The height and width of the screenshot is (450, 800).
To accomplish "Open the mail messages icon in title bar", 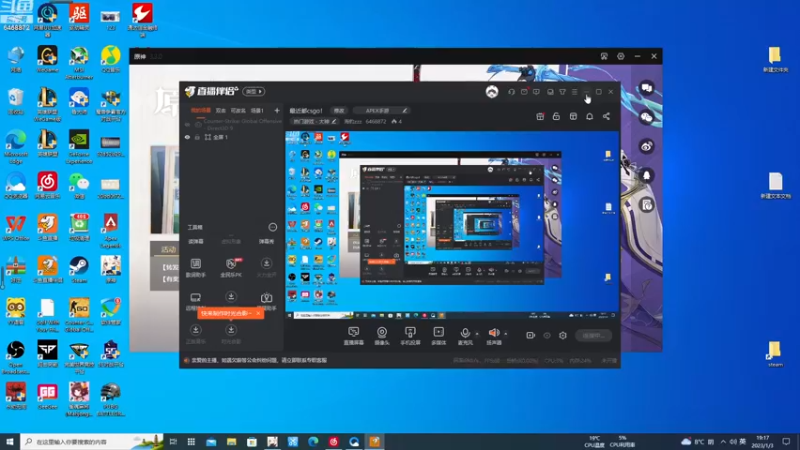I will click(x=524, y=92).
